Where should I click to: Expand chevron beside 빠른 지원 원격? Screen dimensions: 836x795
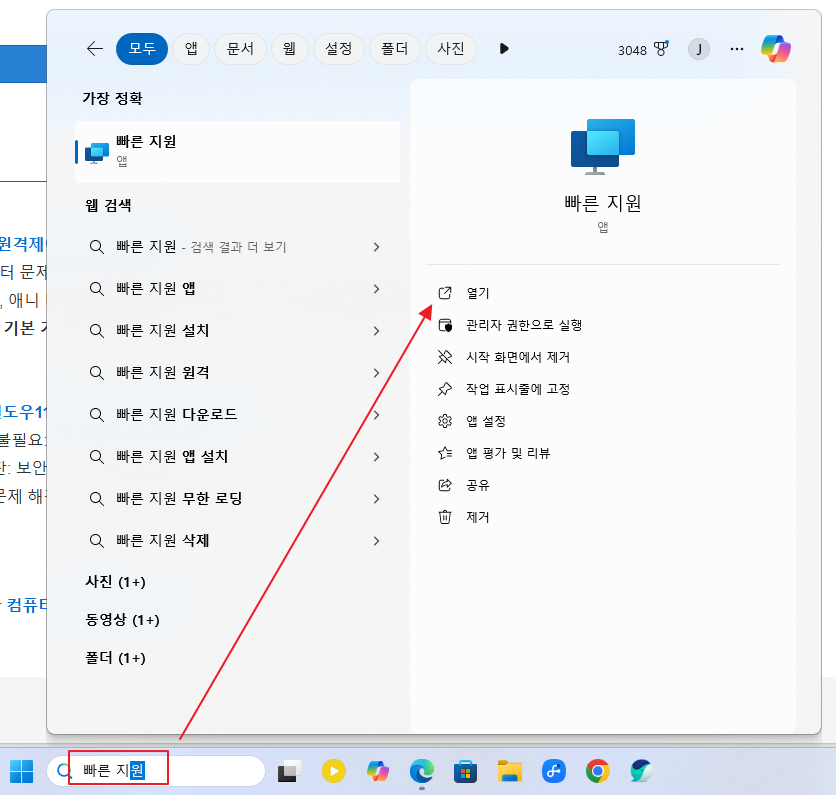376,373
